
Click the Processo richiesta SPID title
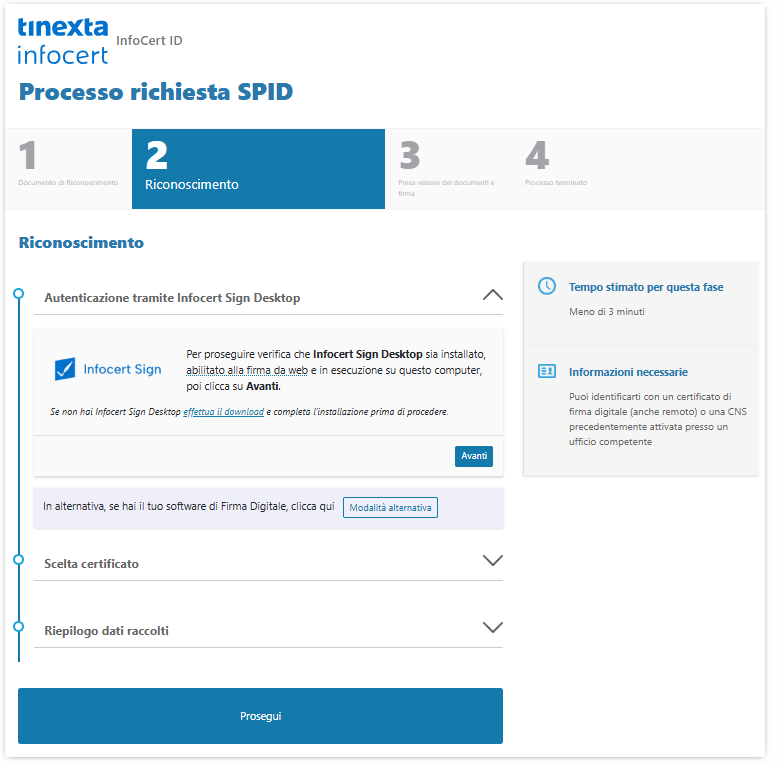(157, 93)
